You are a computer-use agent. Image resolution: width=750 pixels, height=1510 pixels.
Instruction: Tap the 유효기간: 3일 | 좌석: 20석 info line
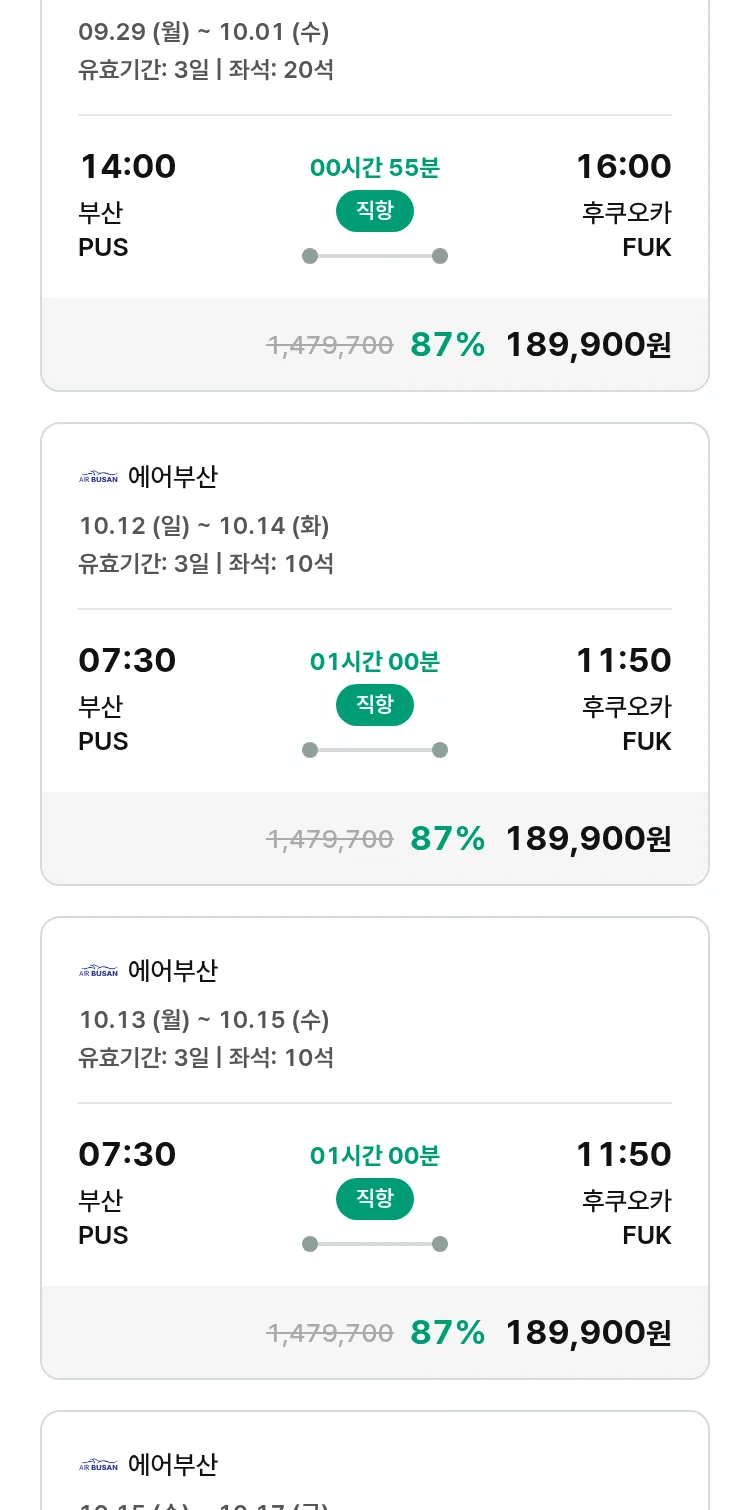[206, 70]
